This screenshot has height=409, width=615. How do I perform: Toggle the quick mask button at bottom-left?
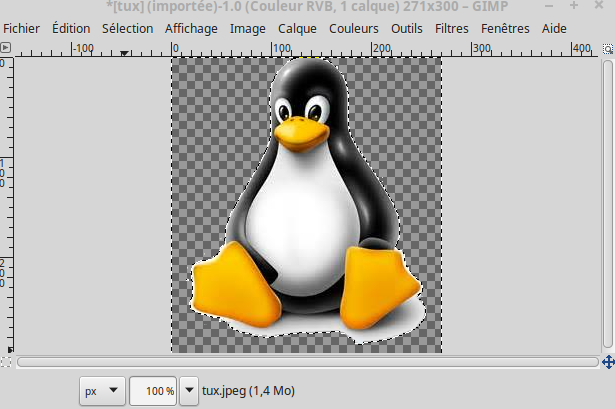click(x=6, y=362)
